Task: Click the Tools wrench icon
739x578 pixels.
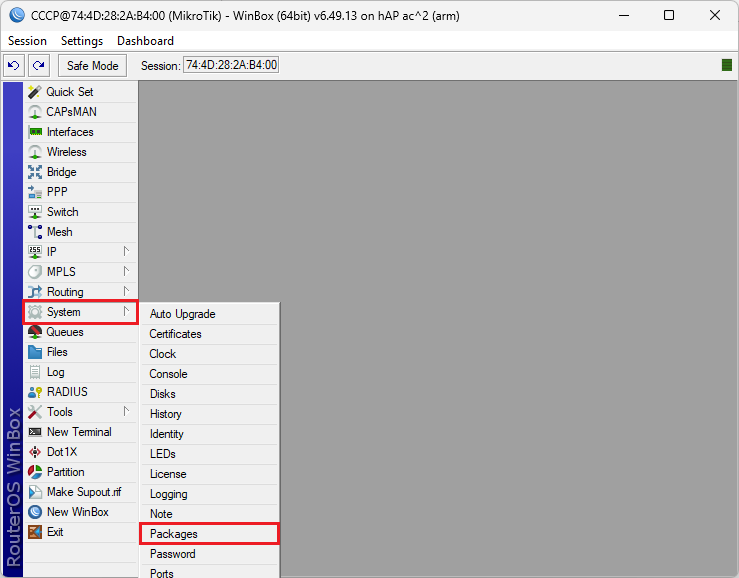Action: coord(35,412)
